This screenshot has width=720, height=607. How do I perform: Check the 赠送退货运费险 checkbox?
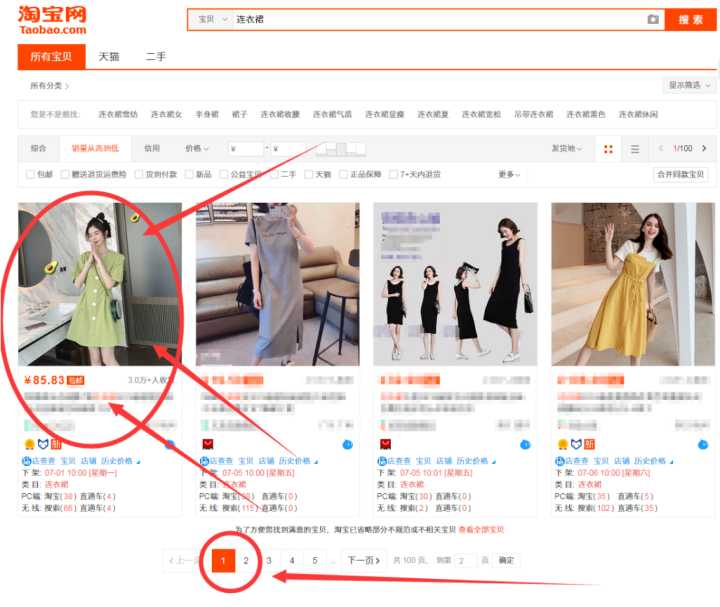65,174
